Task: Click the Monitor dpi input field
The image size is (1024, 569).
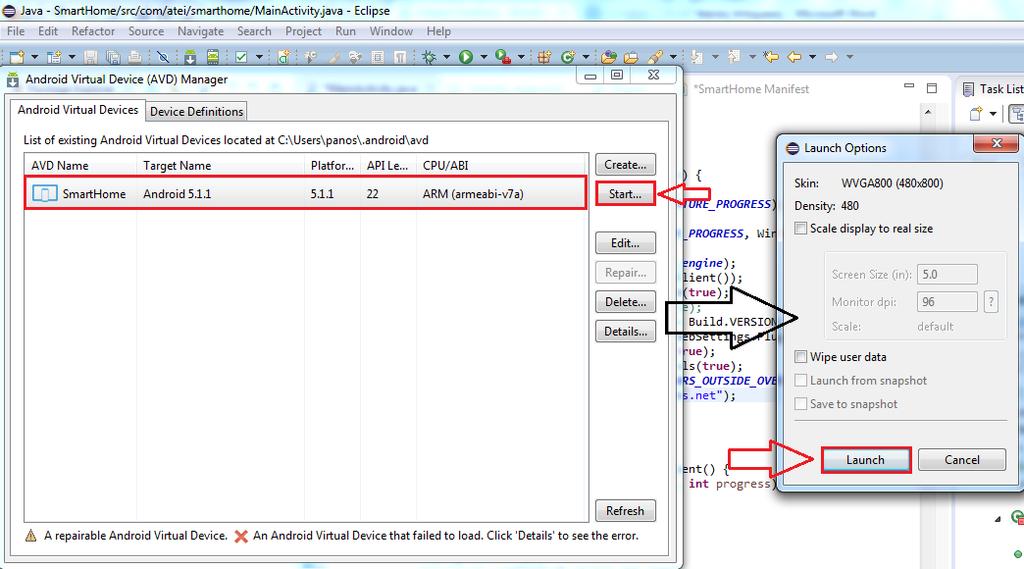Action: click(948, 302)
